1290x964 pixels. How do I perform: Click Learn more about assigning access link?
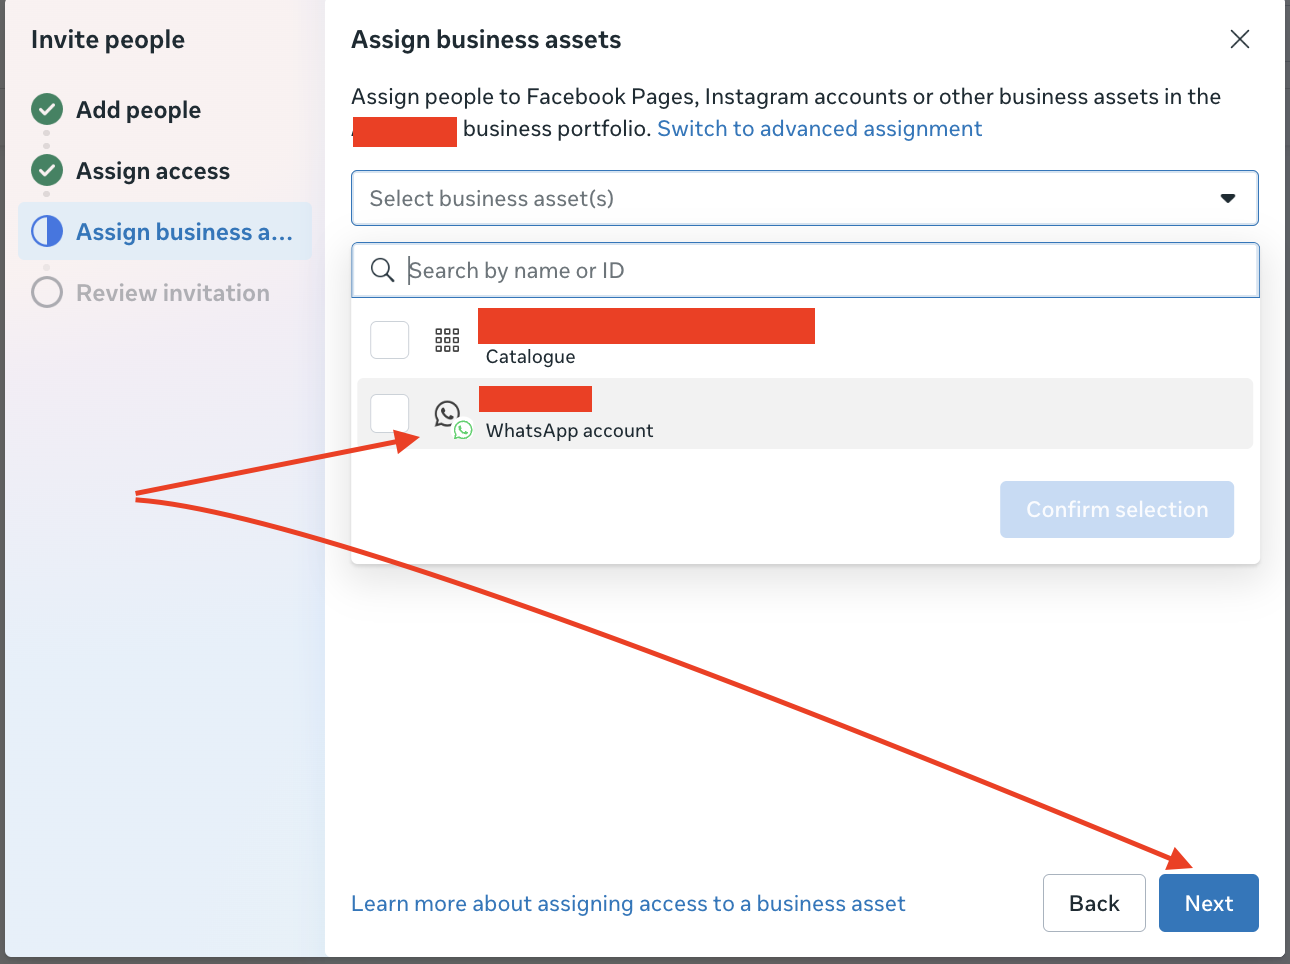tap(627, 903)
